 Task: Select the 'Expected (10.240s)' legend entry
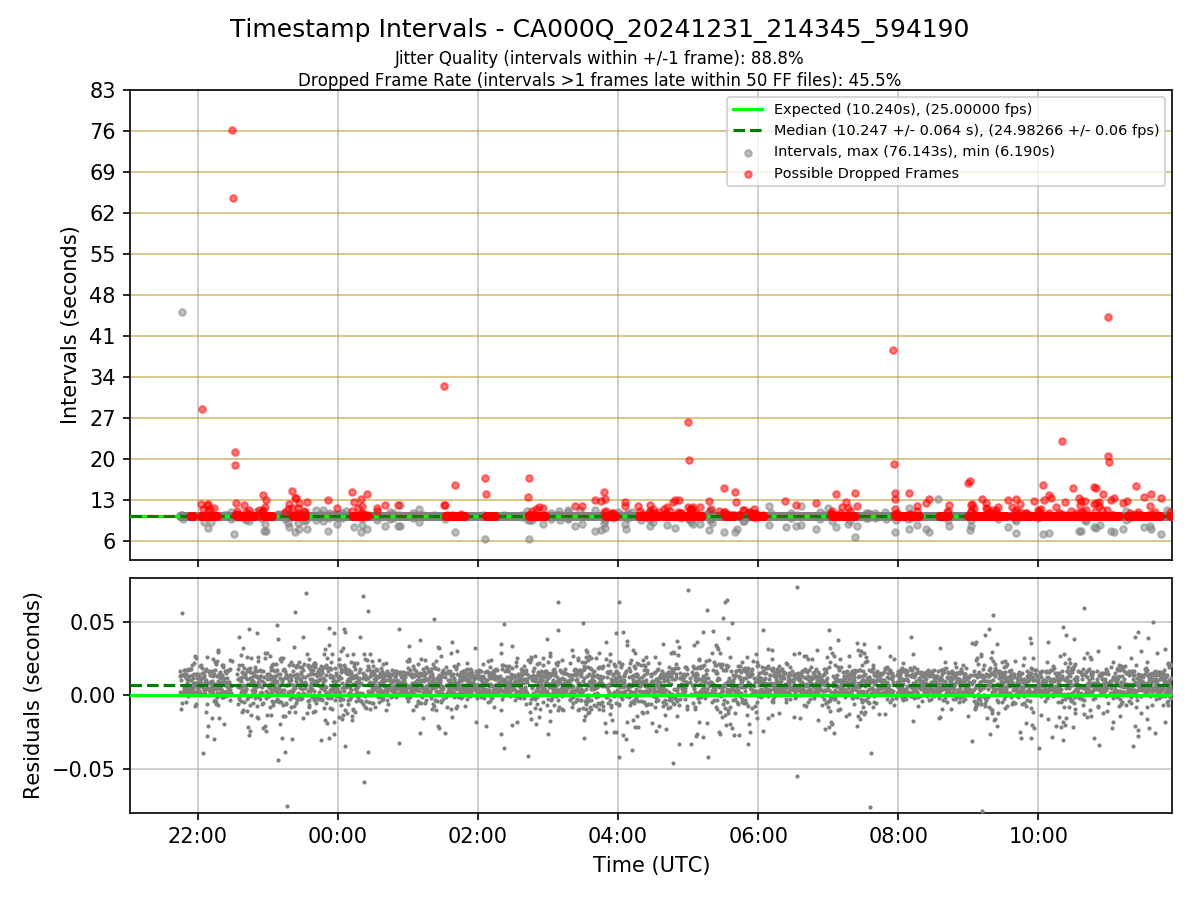[x=903, y=109]
